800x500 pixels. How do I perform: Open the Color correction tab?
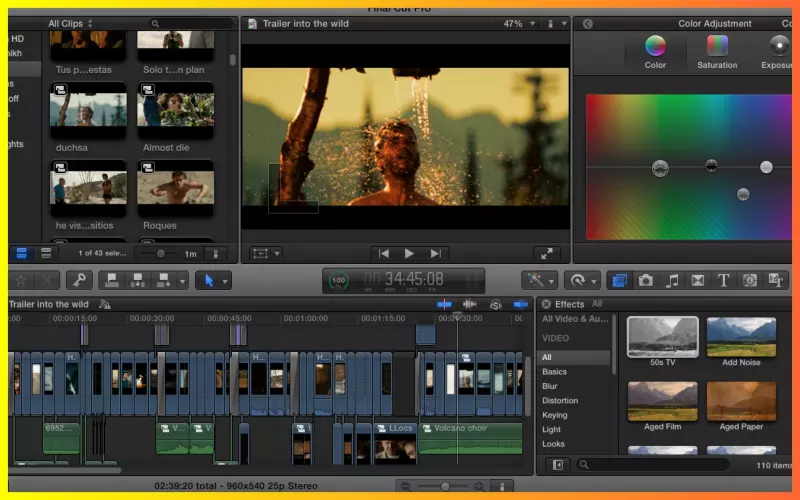click(655, 52)
